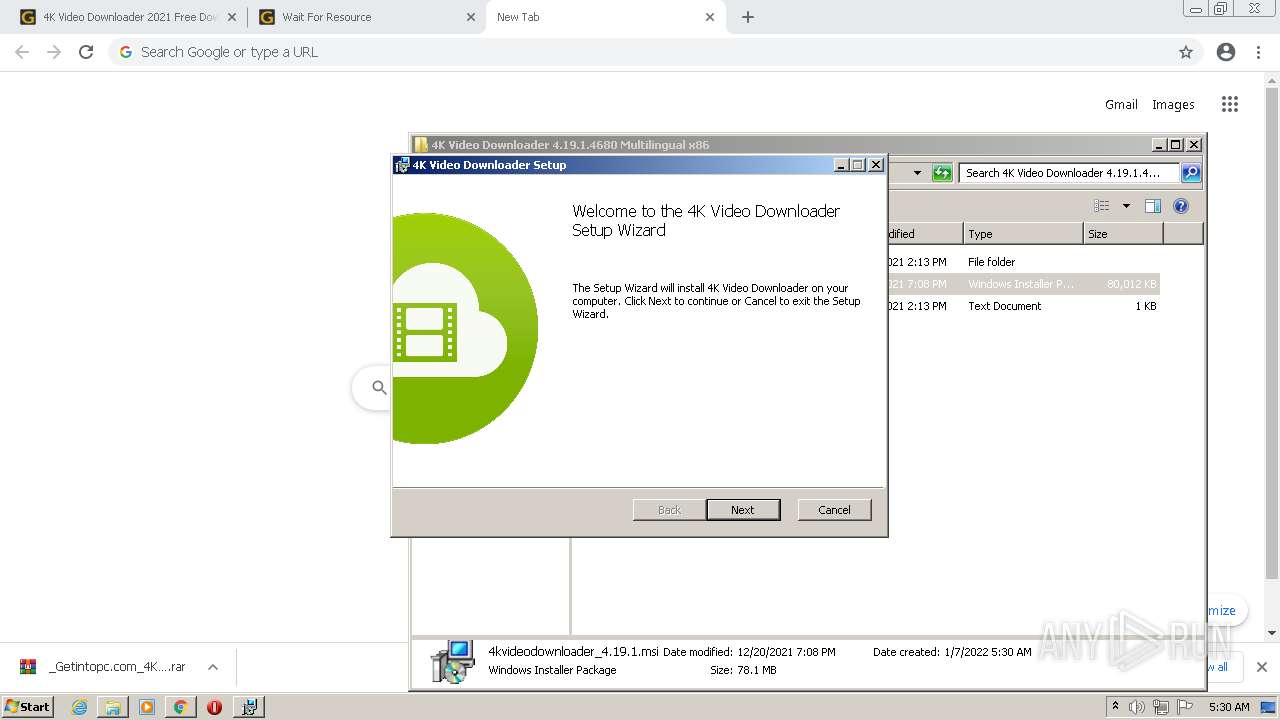Click the Setup dialog title bar icon
This screenshot has height=720, width=1280.
(402, 165)
